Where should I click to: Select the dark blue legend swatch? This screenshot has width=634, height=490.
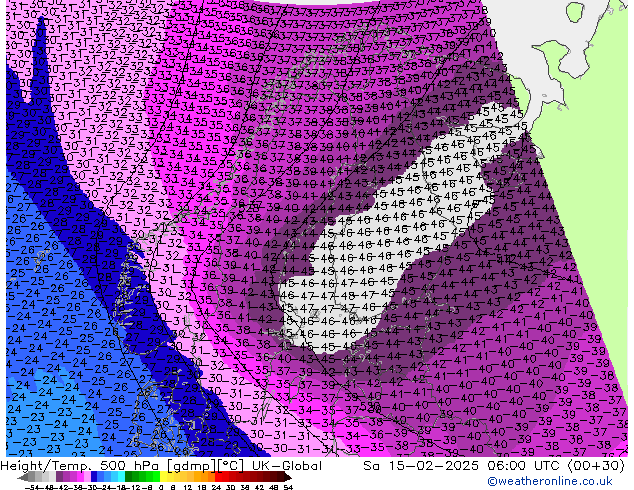pos(94,477)
